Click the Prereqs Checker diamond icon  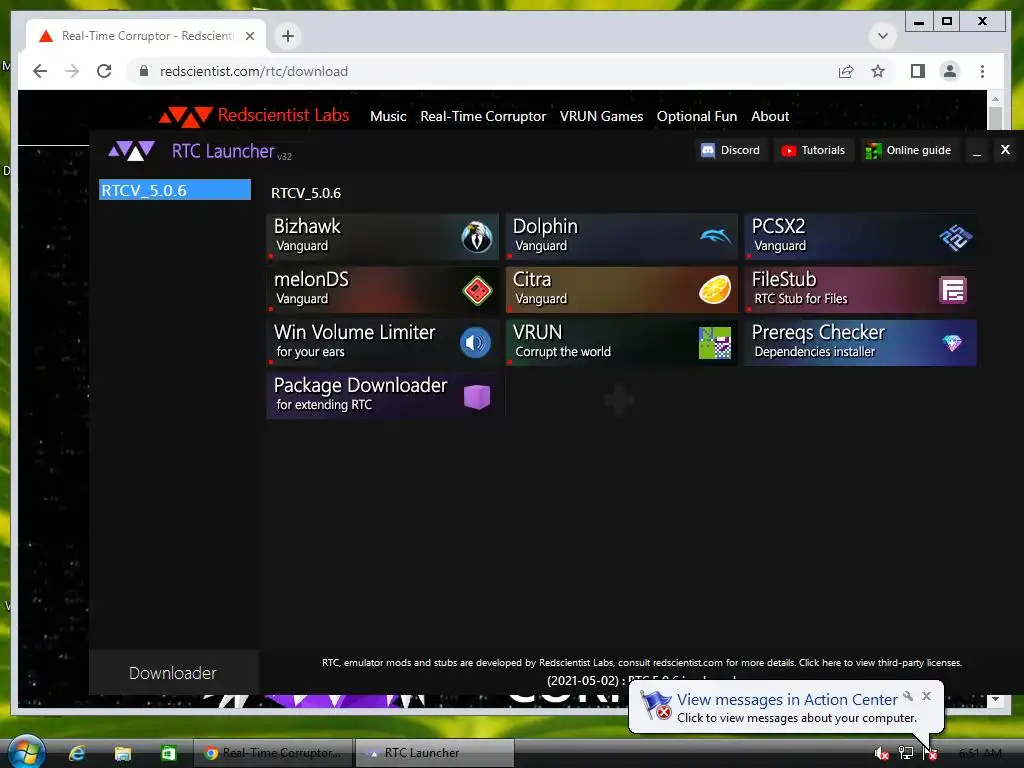(x=952, y=343)
